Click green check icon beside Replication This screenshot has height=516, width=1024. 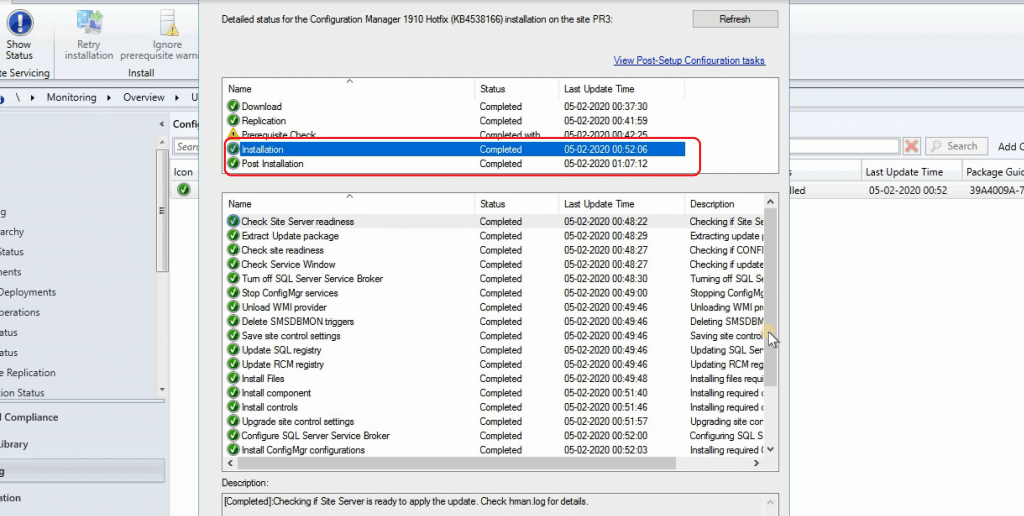coord(233,121)
